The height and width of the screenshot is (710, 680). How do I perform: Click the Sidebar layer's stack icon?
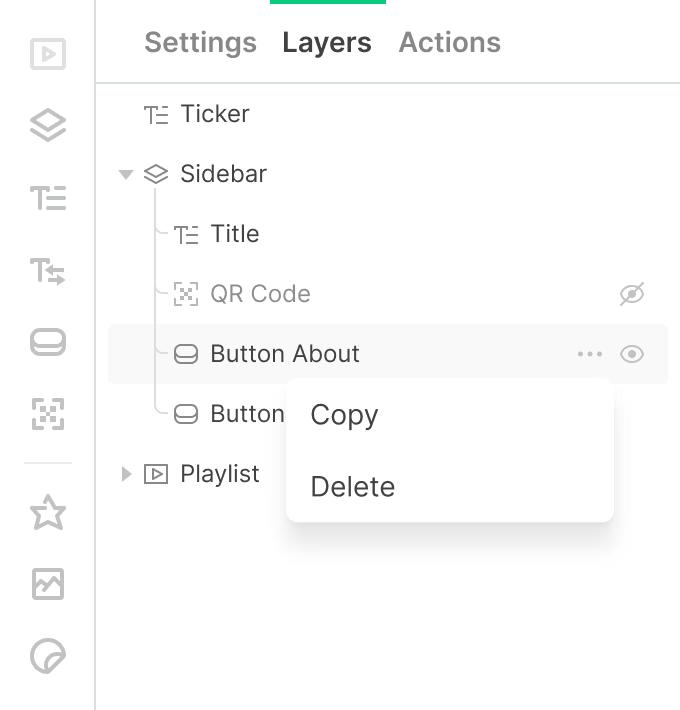(x=156, y=174)
